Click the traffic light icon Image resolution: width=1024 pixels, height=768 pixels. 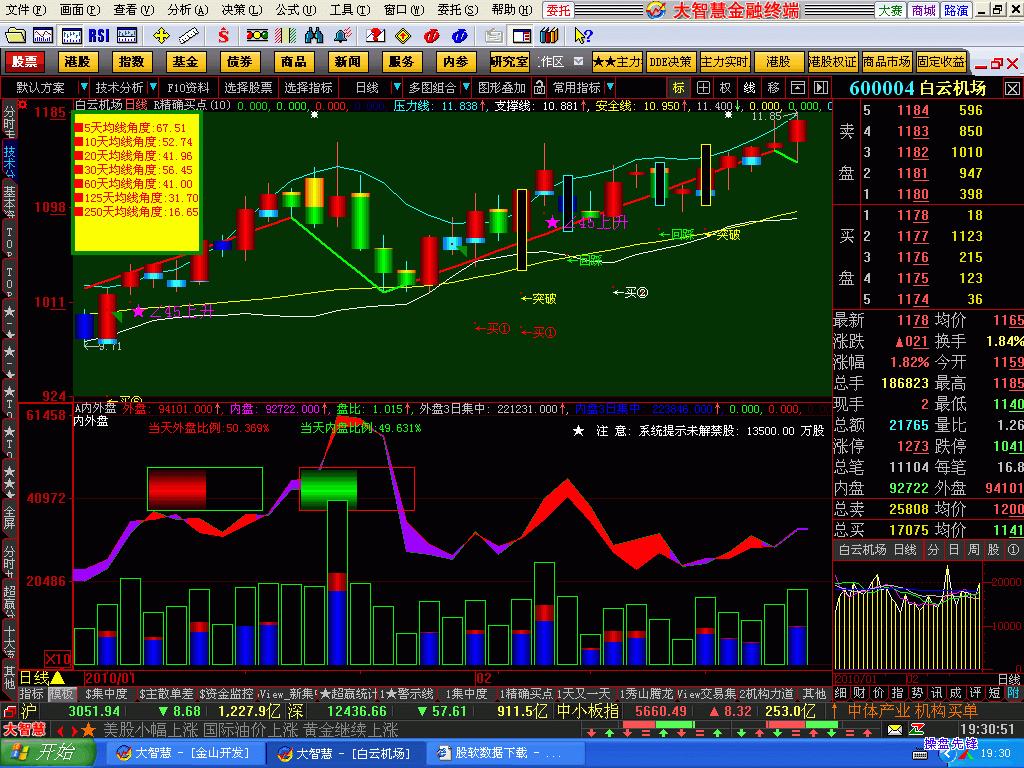coord(257,36)
